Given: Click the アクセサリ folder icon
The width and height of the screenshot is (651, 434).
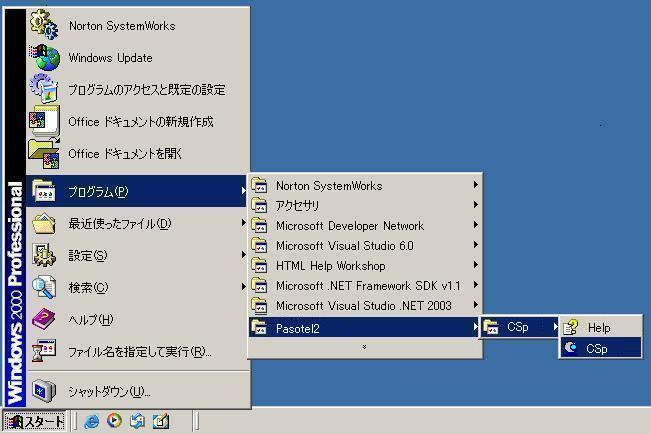Looking at the screenshot, I should tap(259, 205).
